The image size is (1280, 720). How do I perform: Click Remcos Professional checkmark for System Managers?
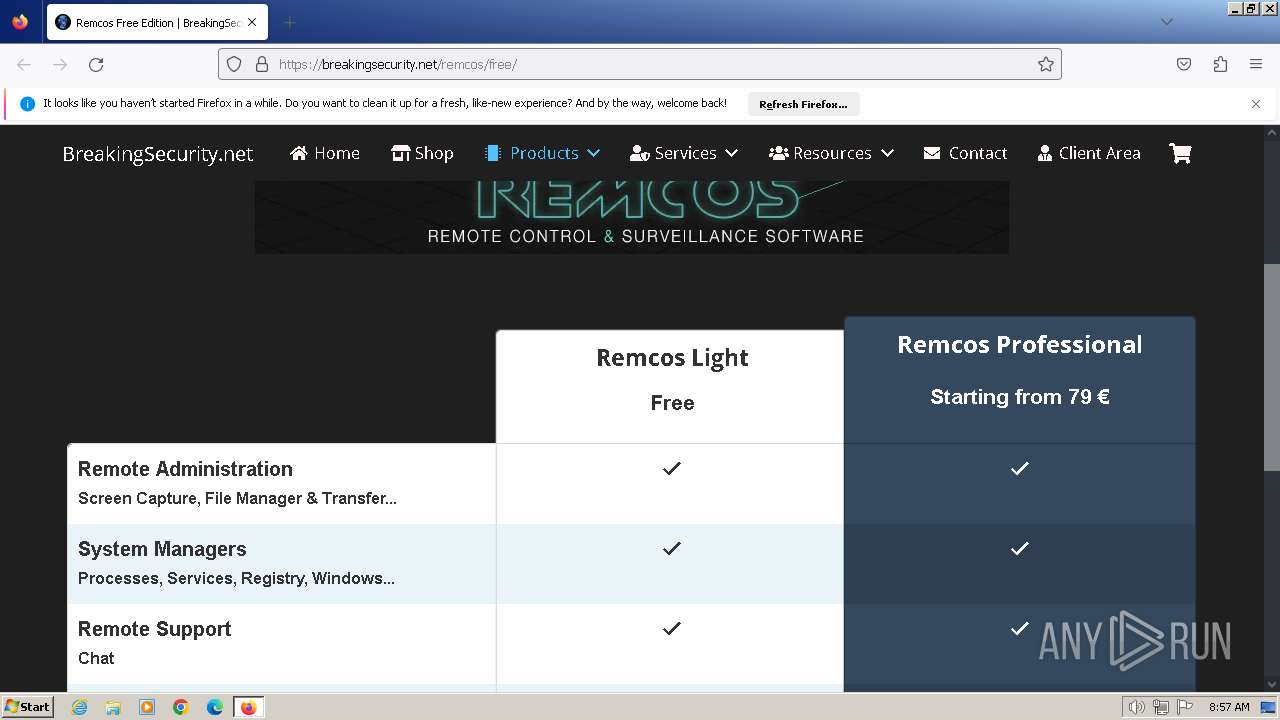click(x=1019, y=548)
